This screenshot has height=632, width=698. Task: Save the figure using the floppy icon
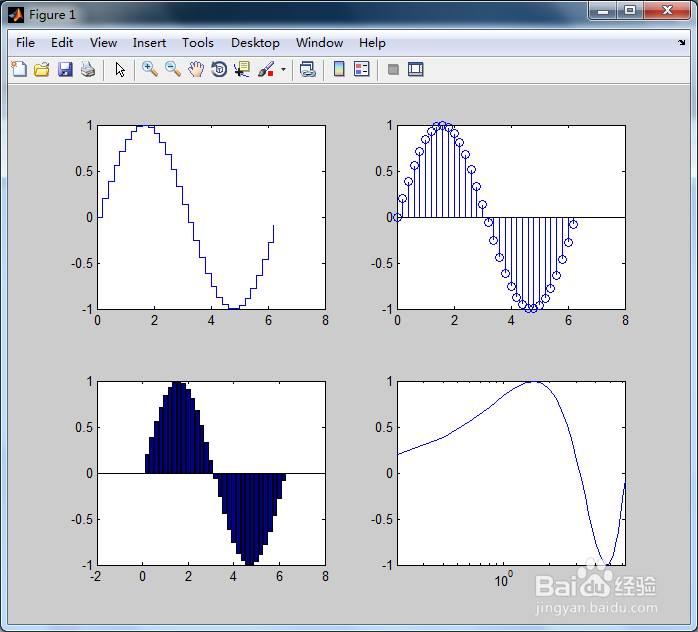click(65, 69)
